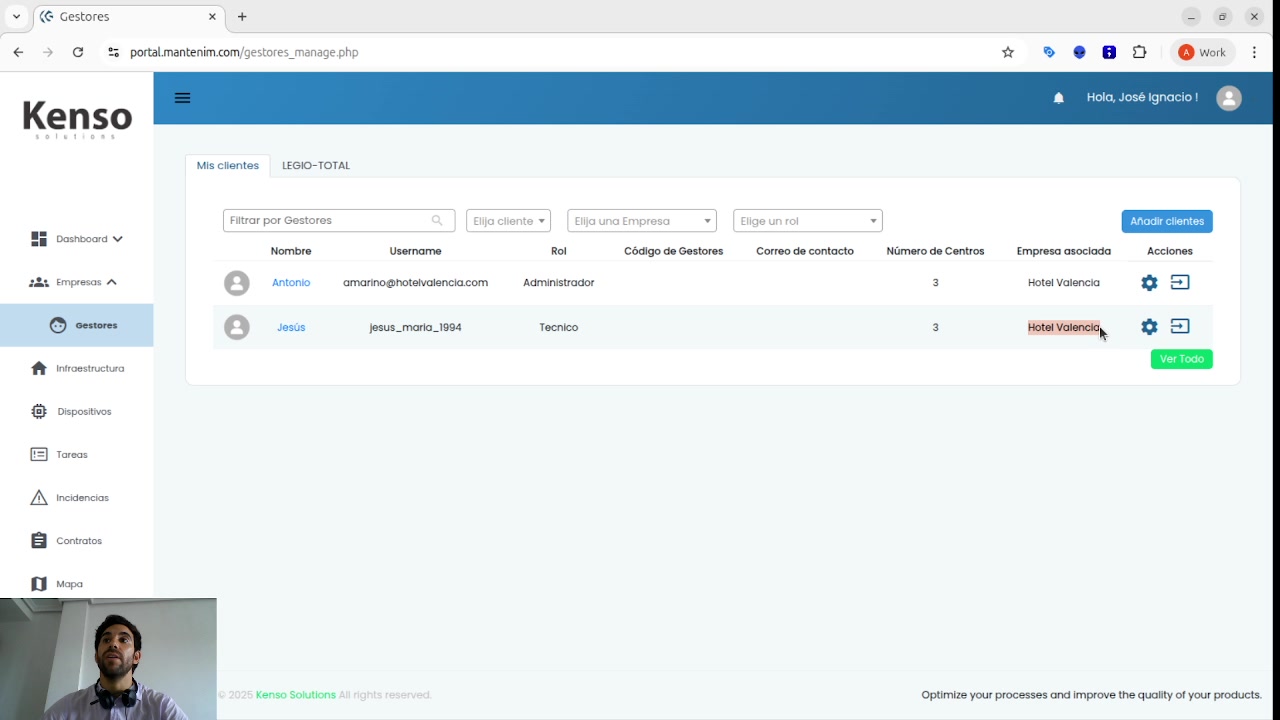Open the Elija una Empresa dropdown

point(641,221)
